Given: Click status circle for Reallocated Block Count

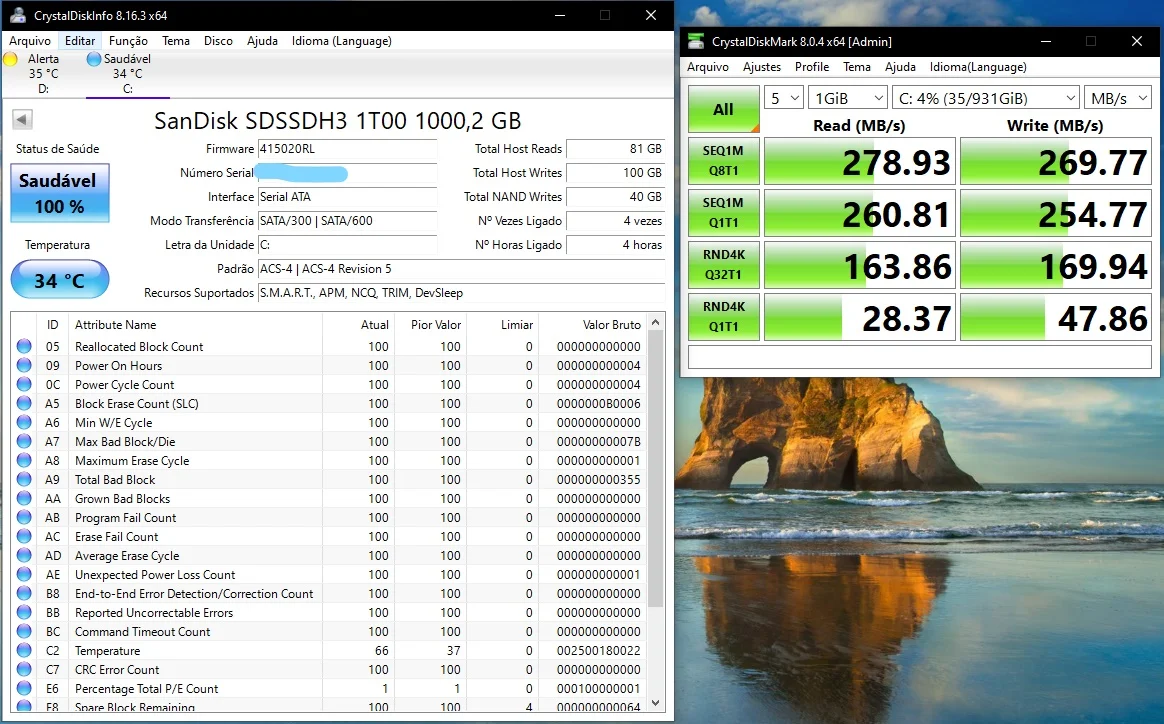Looking at the screenshot, I should tap(24, 346).
